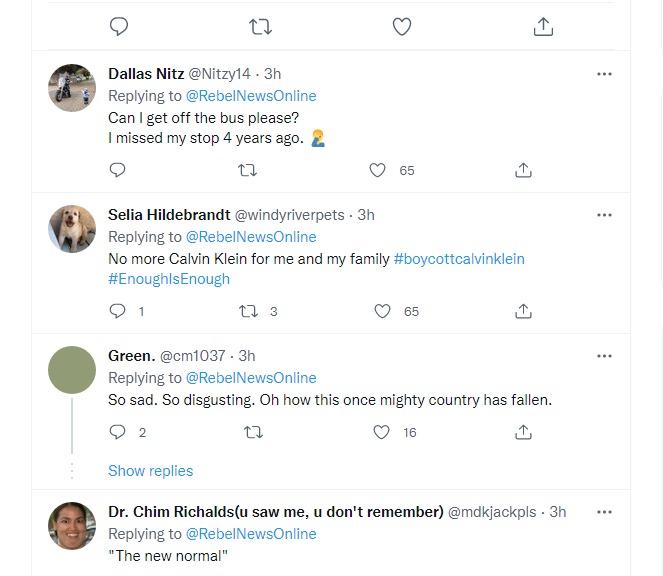
Task: Expand Show replies under Green.'s tweet
Action: [150, 471]
